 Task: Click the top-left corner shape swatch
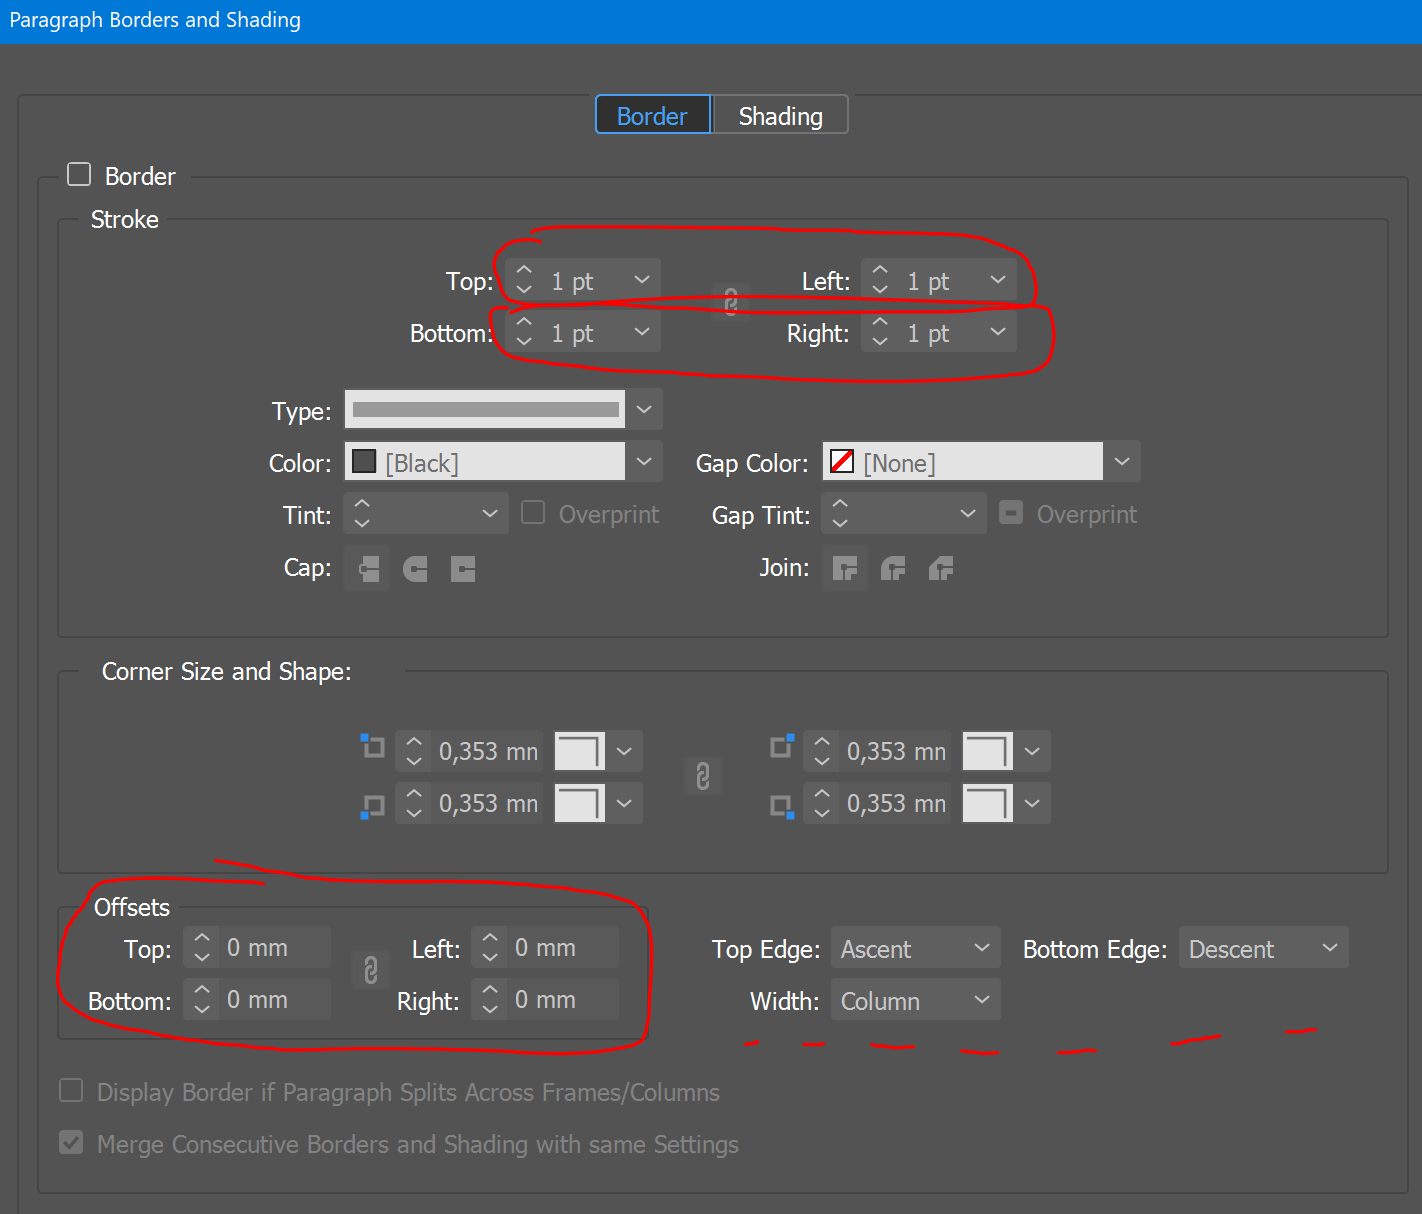pyautogui.click(x=580, y=751)
